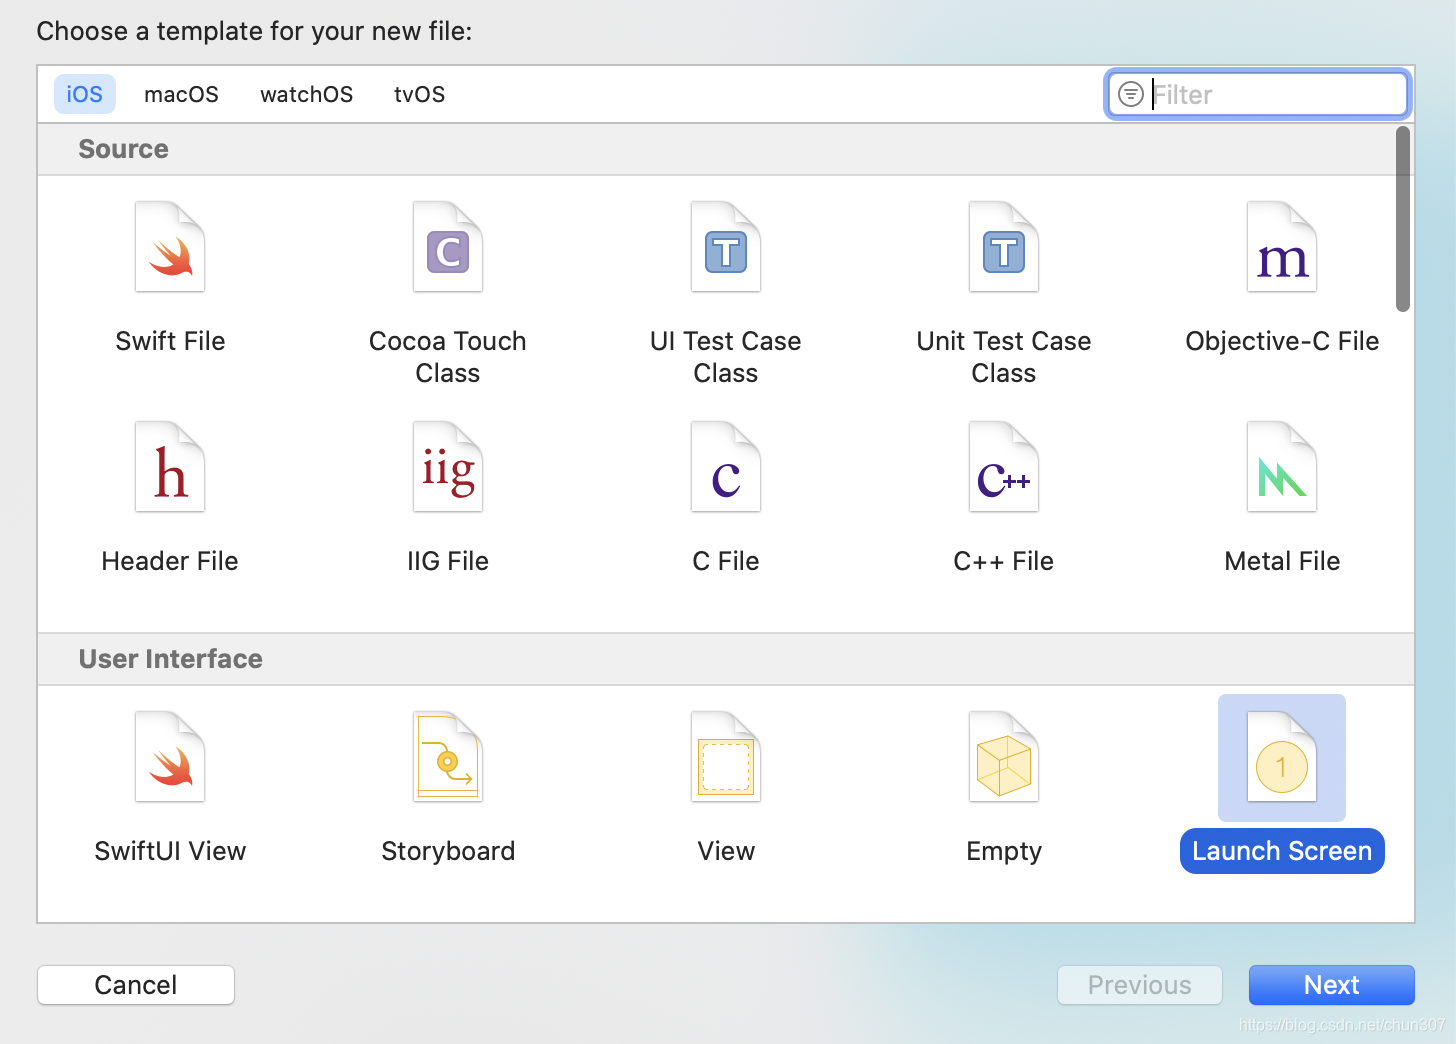Viewport: 1456px width, 1044px height.
Task: Click the 'Launch Screen' highlighted label
Action: [1282, 851]
